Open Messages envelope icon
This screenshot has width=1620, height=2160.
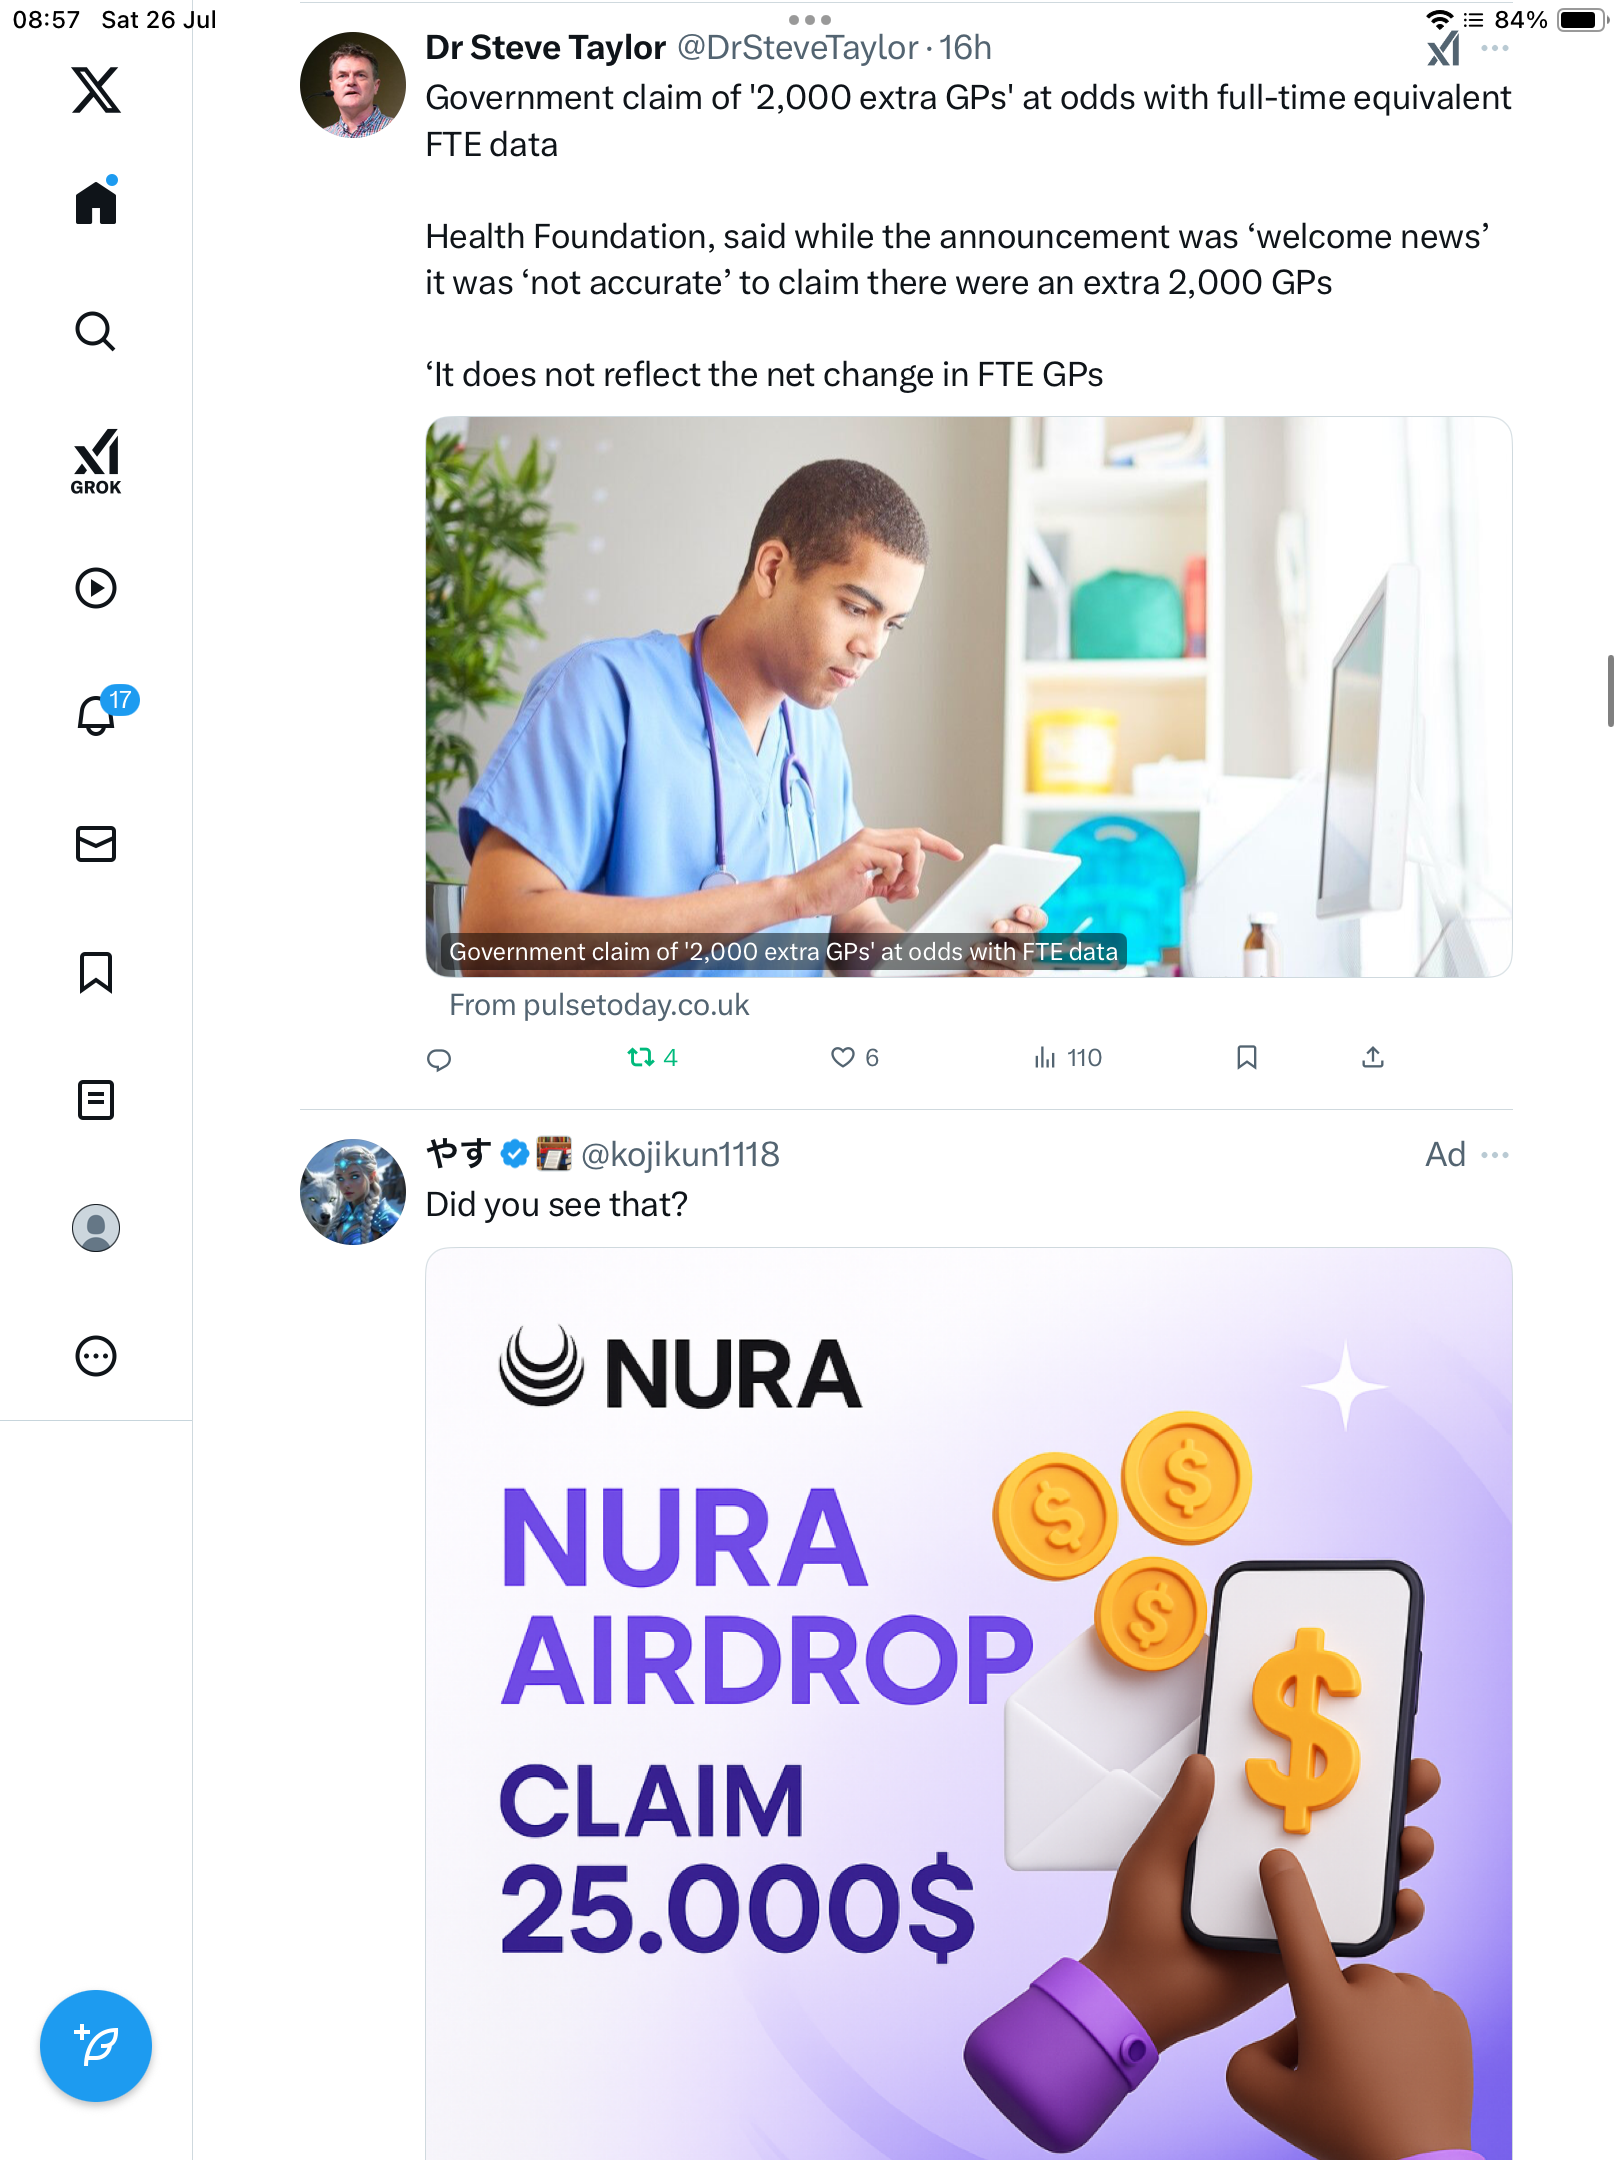[96, 844]
